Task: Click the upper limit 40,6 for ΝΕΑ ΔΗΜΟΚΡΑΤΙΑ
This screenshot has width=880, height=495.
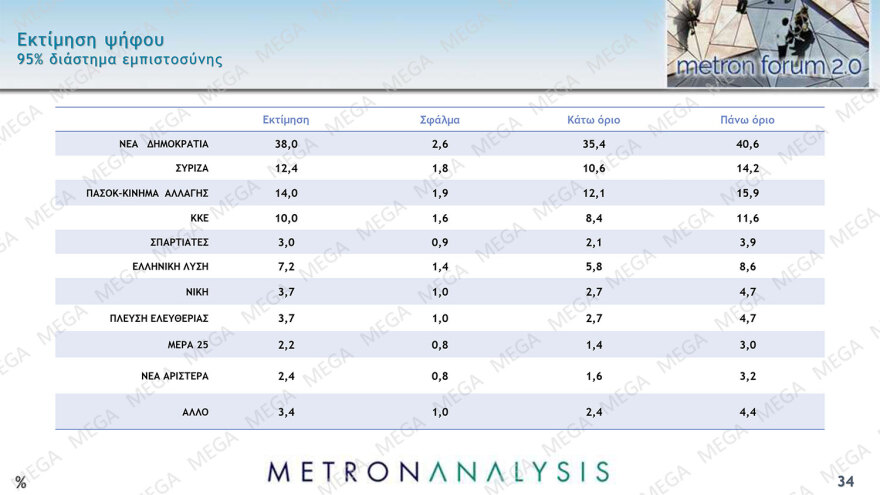Action: coord(748,144)
